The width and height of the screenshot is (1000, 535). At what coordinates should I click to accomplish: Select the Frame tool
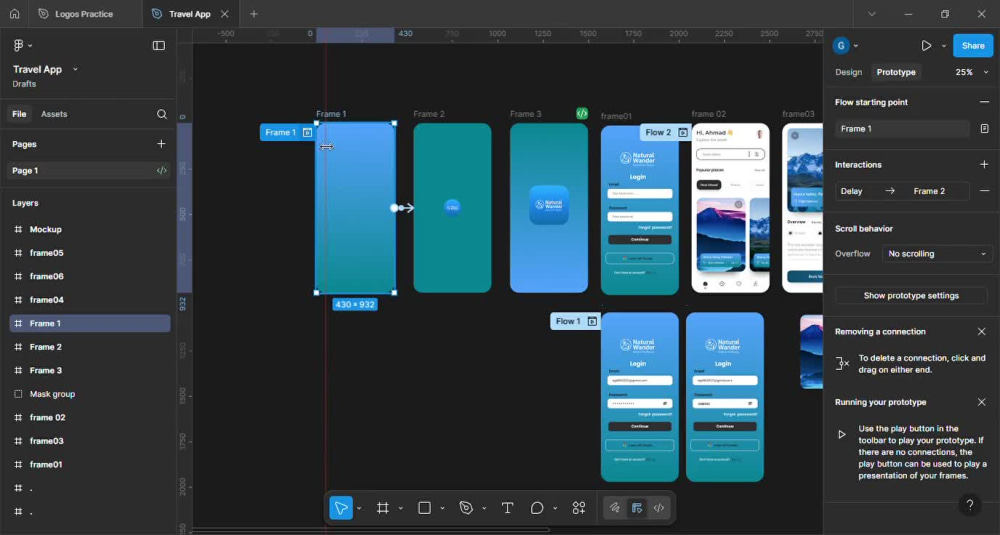pyautogui.click(x=383, y=508)
